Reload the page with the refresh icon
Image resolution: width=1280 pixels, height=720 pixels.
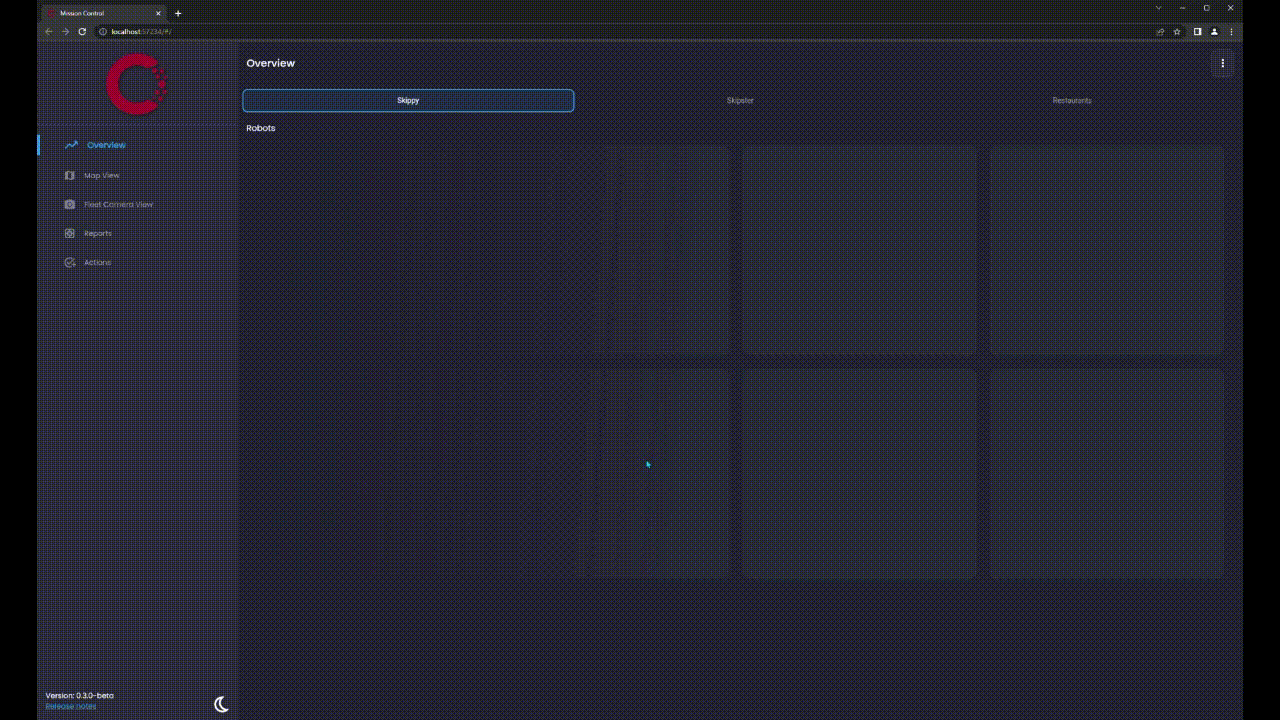click(x=82, y=31)
